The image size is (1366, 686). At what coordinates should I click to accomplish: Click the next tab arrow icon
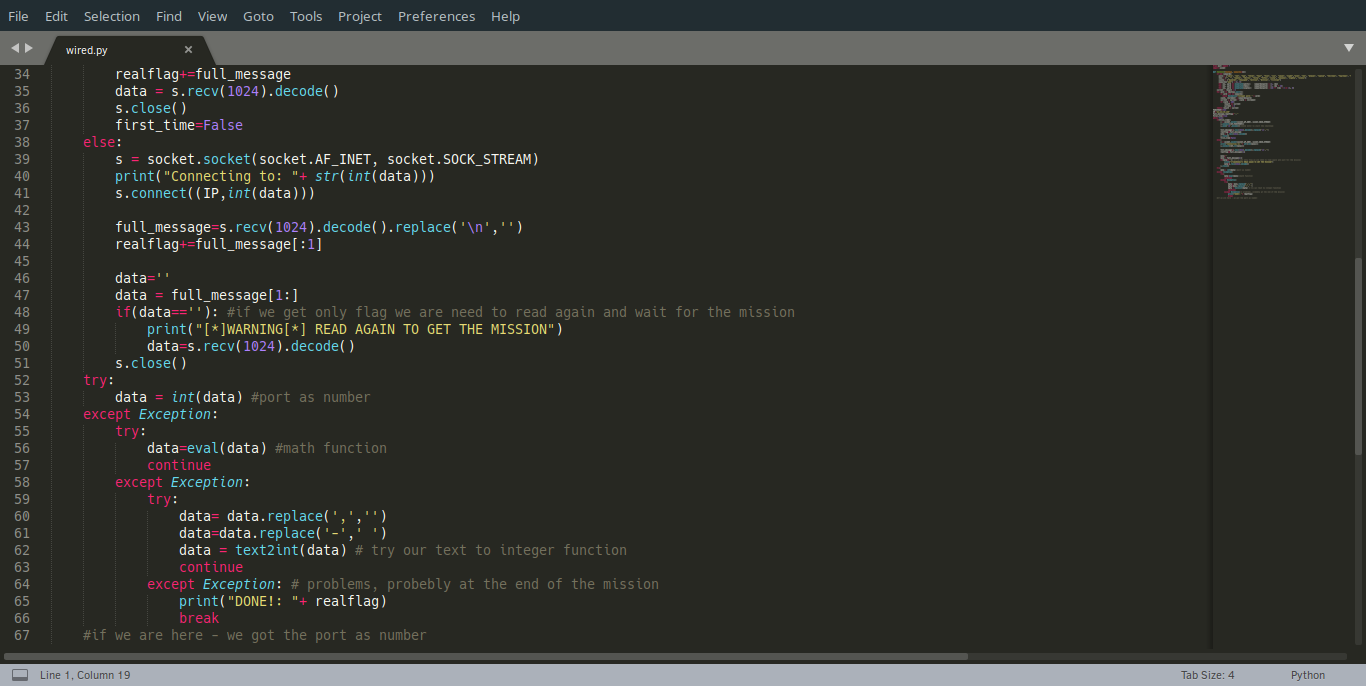click(29, 48)
